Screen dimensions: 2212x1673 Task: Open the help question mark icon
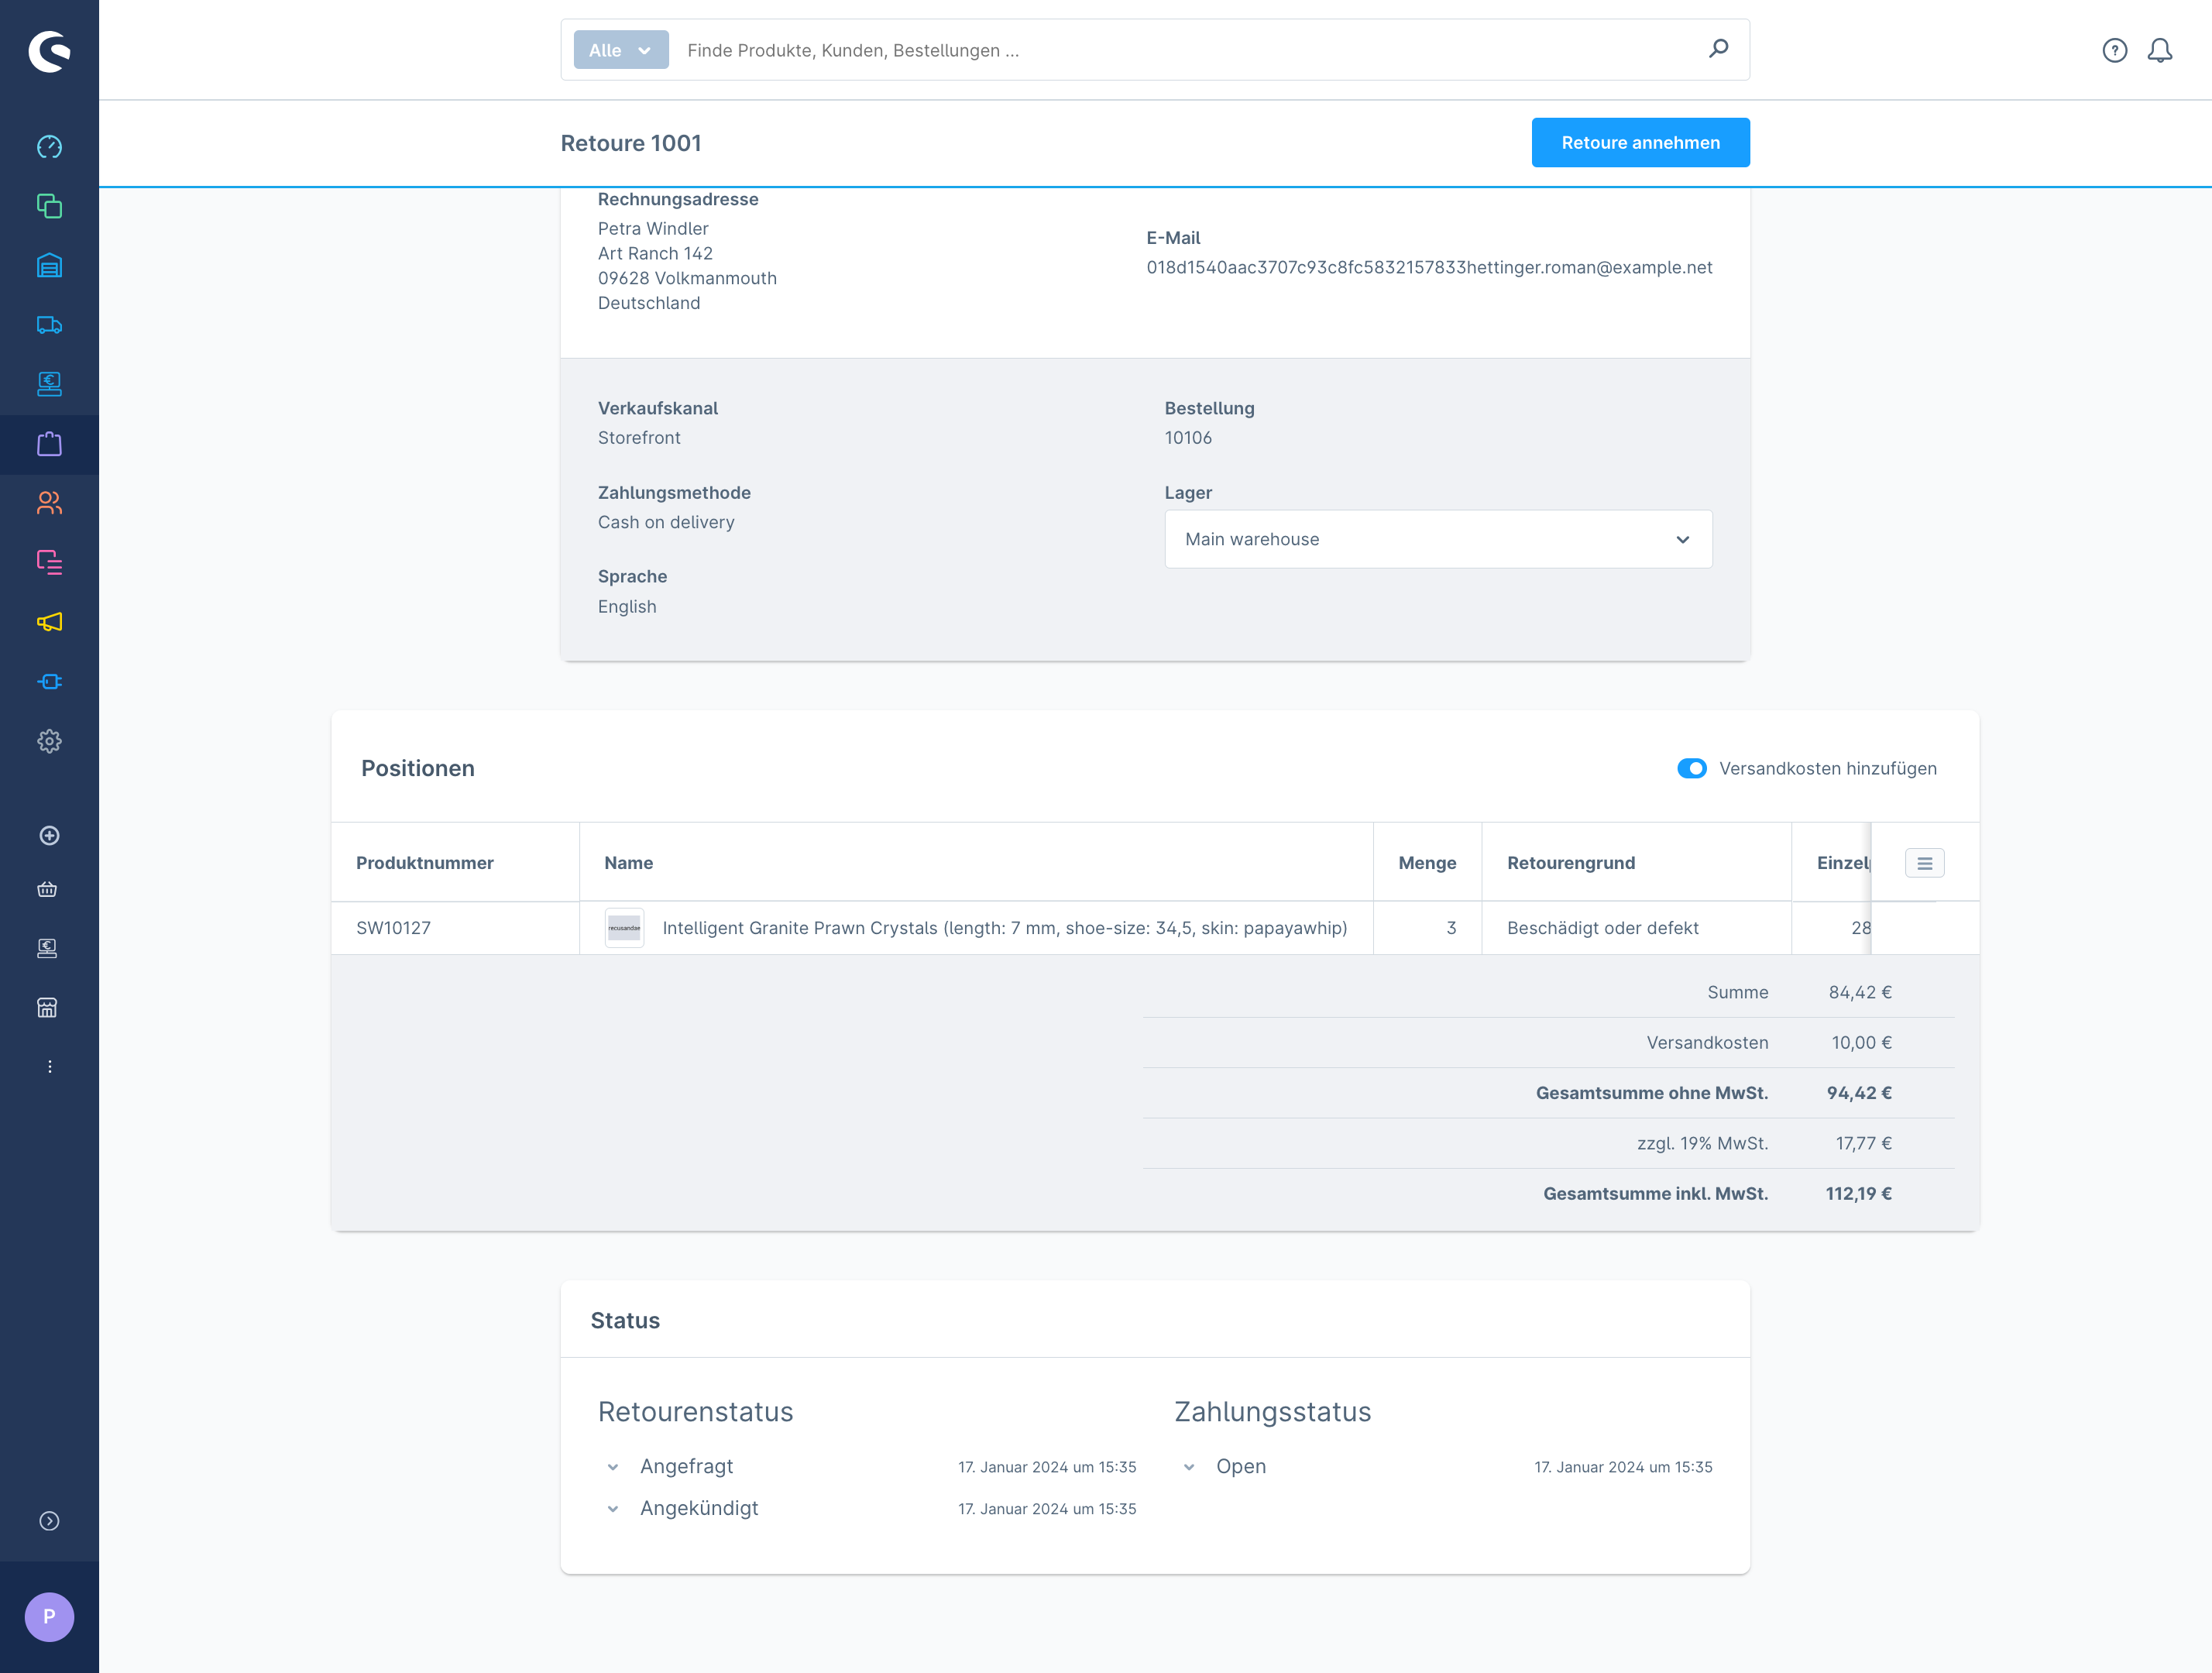tap(2114, 50)
